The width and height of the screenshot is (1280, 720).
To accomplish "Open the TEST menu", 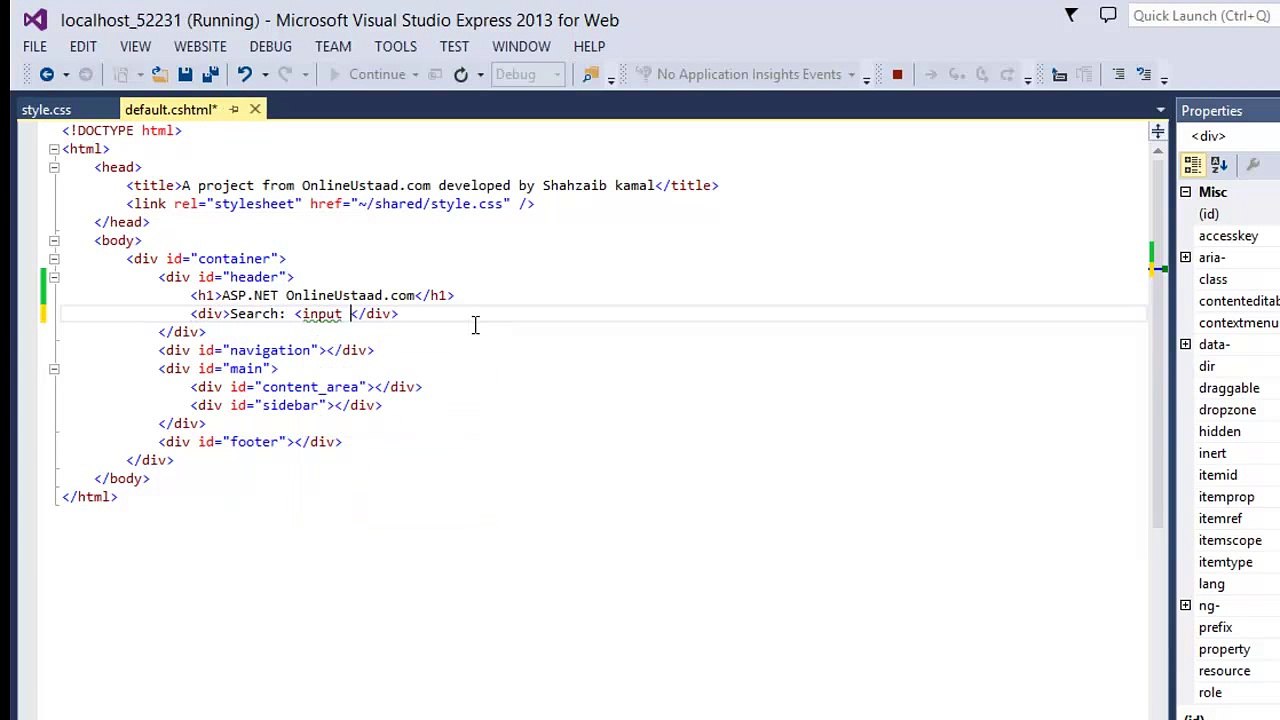I will click(x=454, y=46).
